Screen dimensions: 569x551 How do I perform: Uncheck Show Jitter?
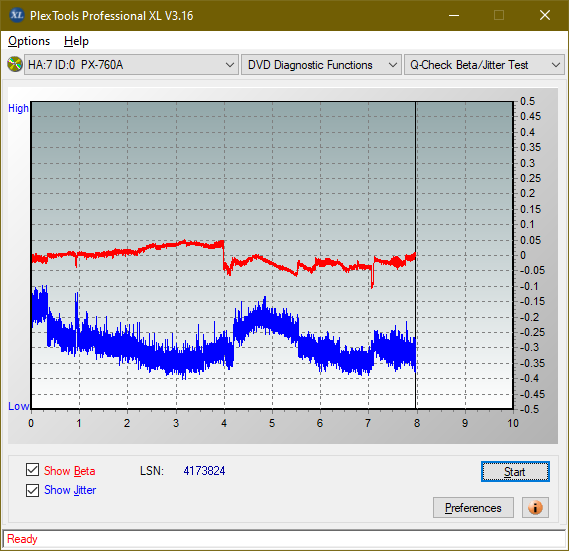[x=32, y=490]
